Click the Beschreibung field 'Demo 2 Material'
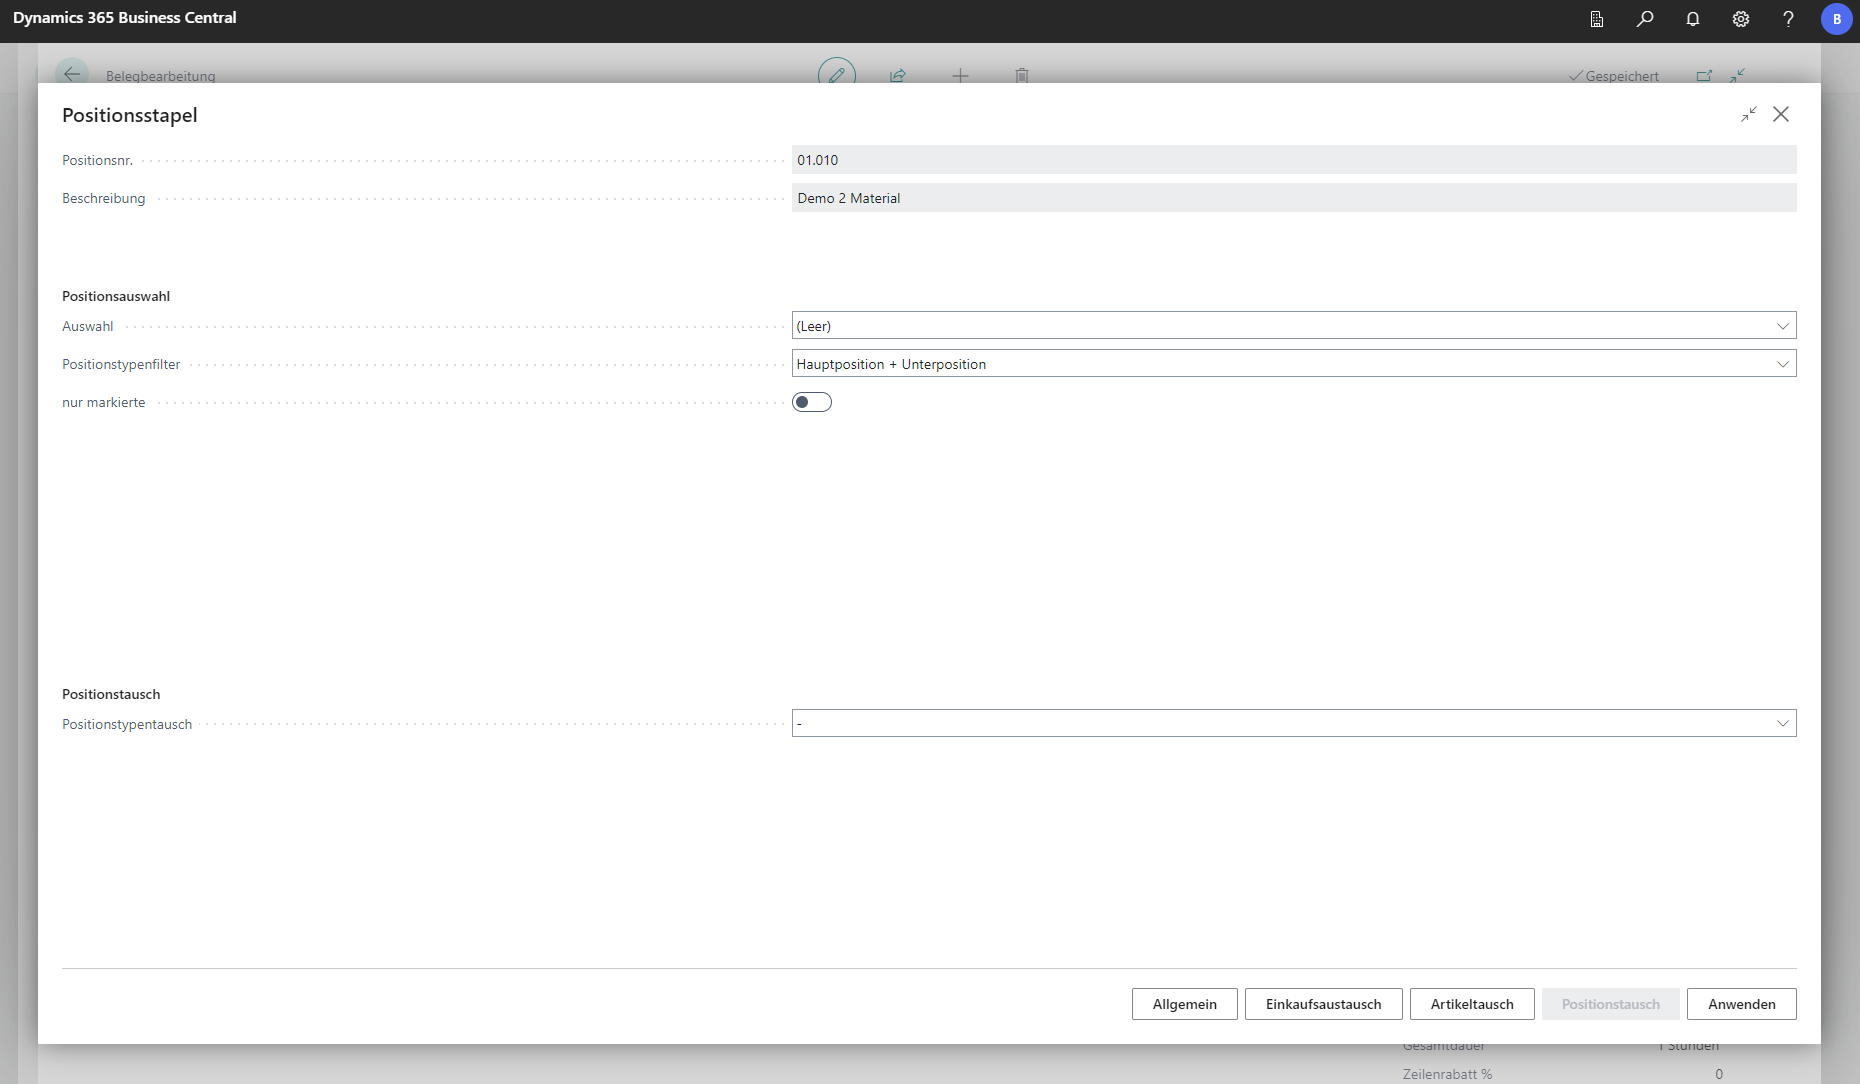1860x1084 pixels. 1293,198
